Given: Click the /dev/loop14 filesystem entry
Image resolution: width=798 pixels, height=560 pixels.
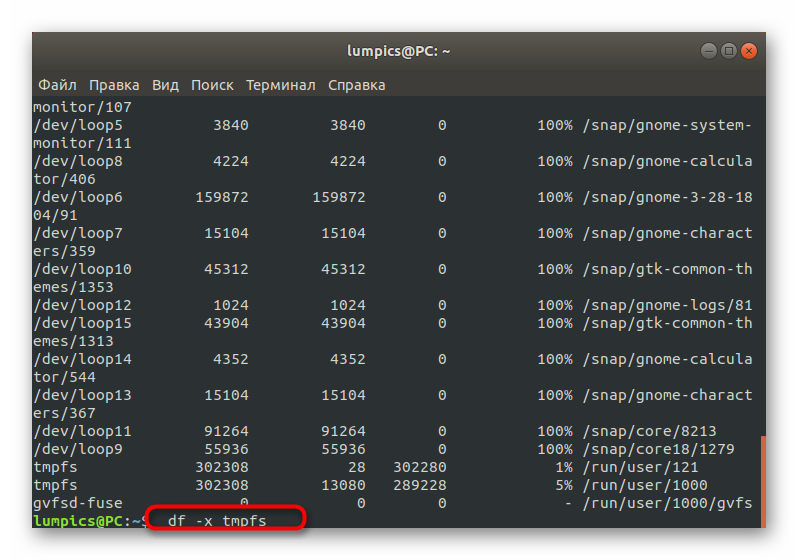Looking at the screenshot, I should 82,359.
